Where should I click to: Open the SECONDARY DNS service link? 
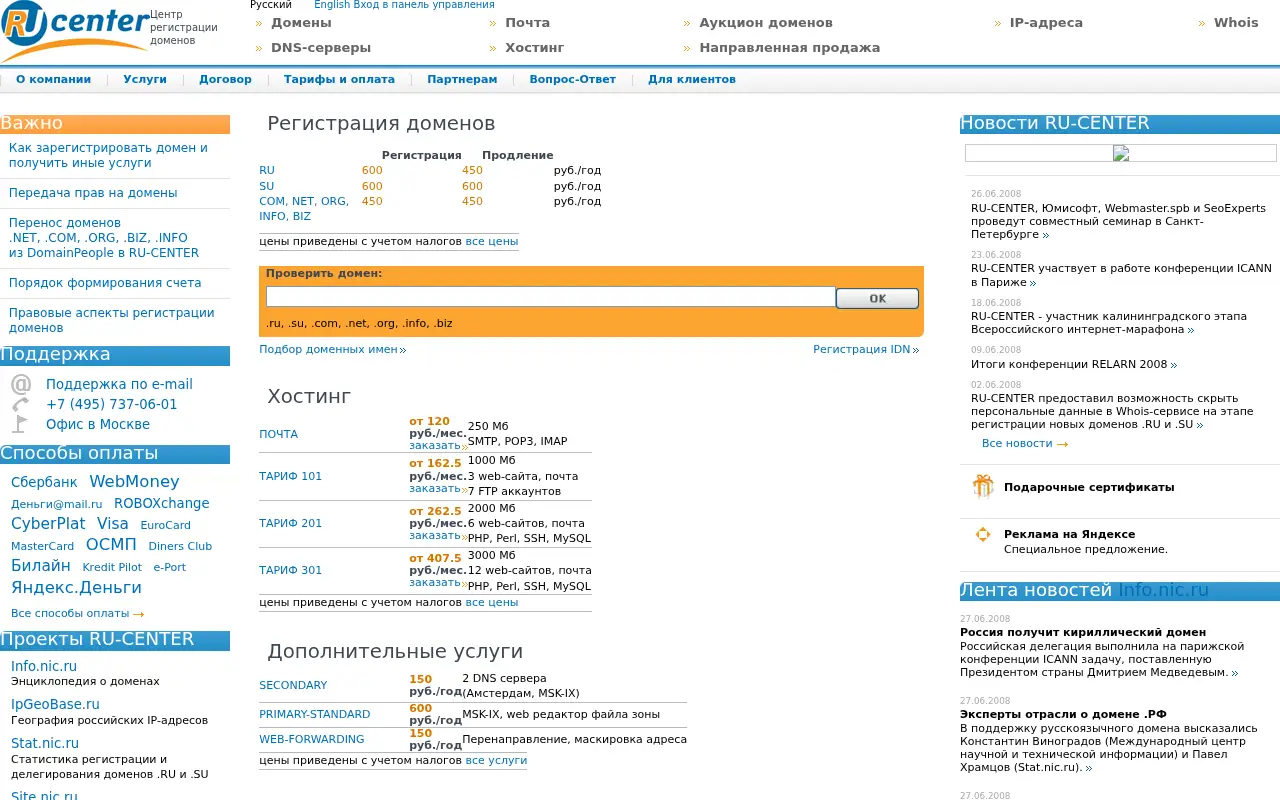(x=293, y=685)
